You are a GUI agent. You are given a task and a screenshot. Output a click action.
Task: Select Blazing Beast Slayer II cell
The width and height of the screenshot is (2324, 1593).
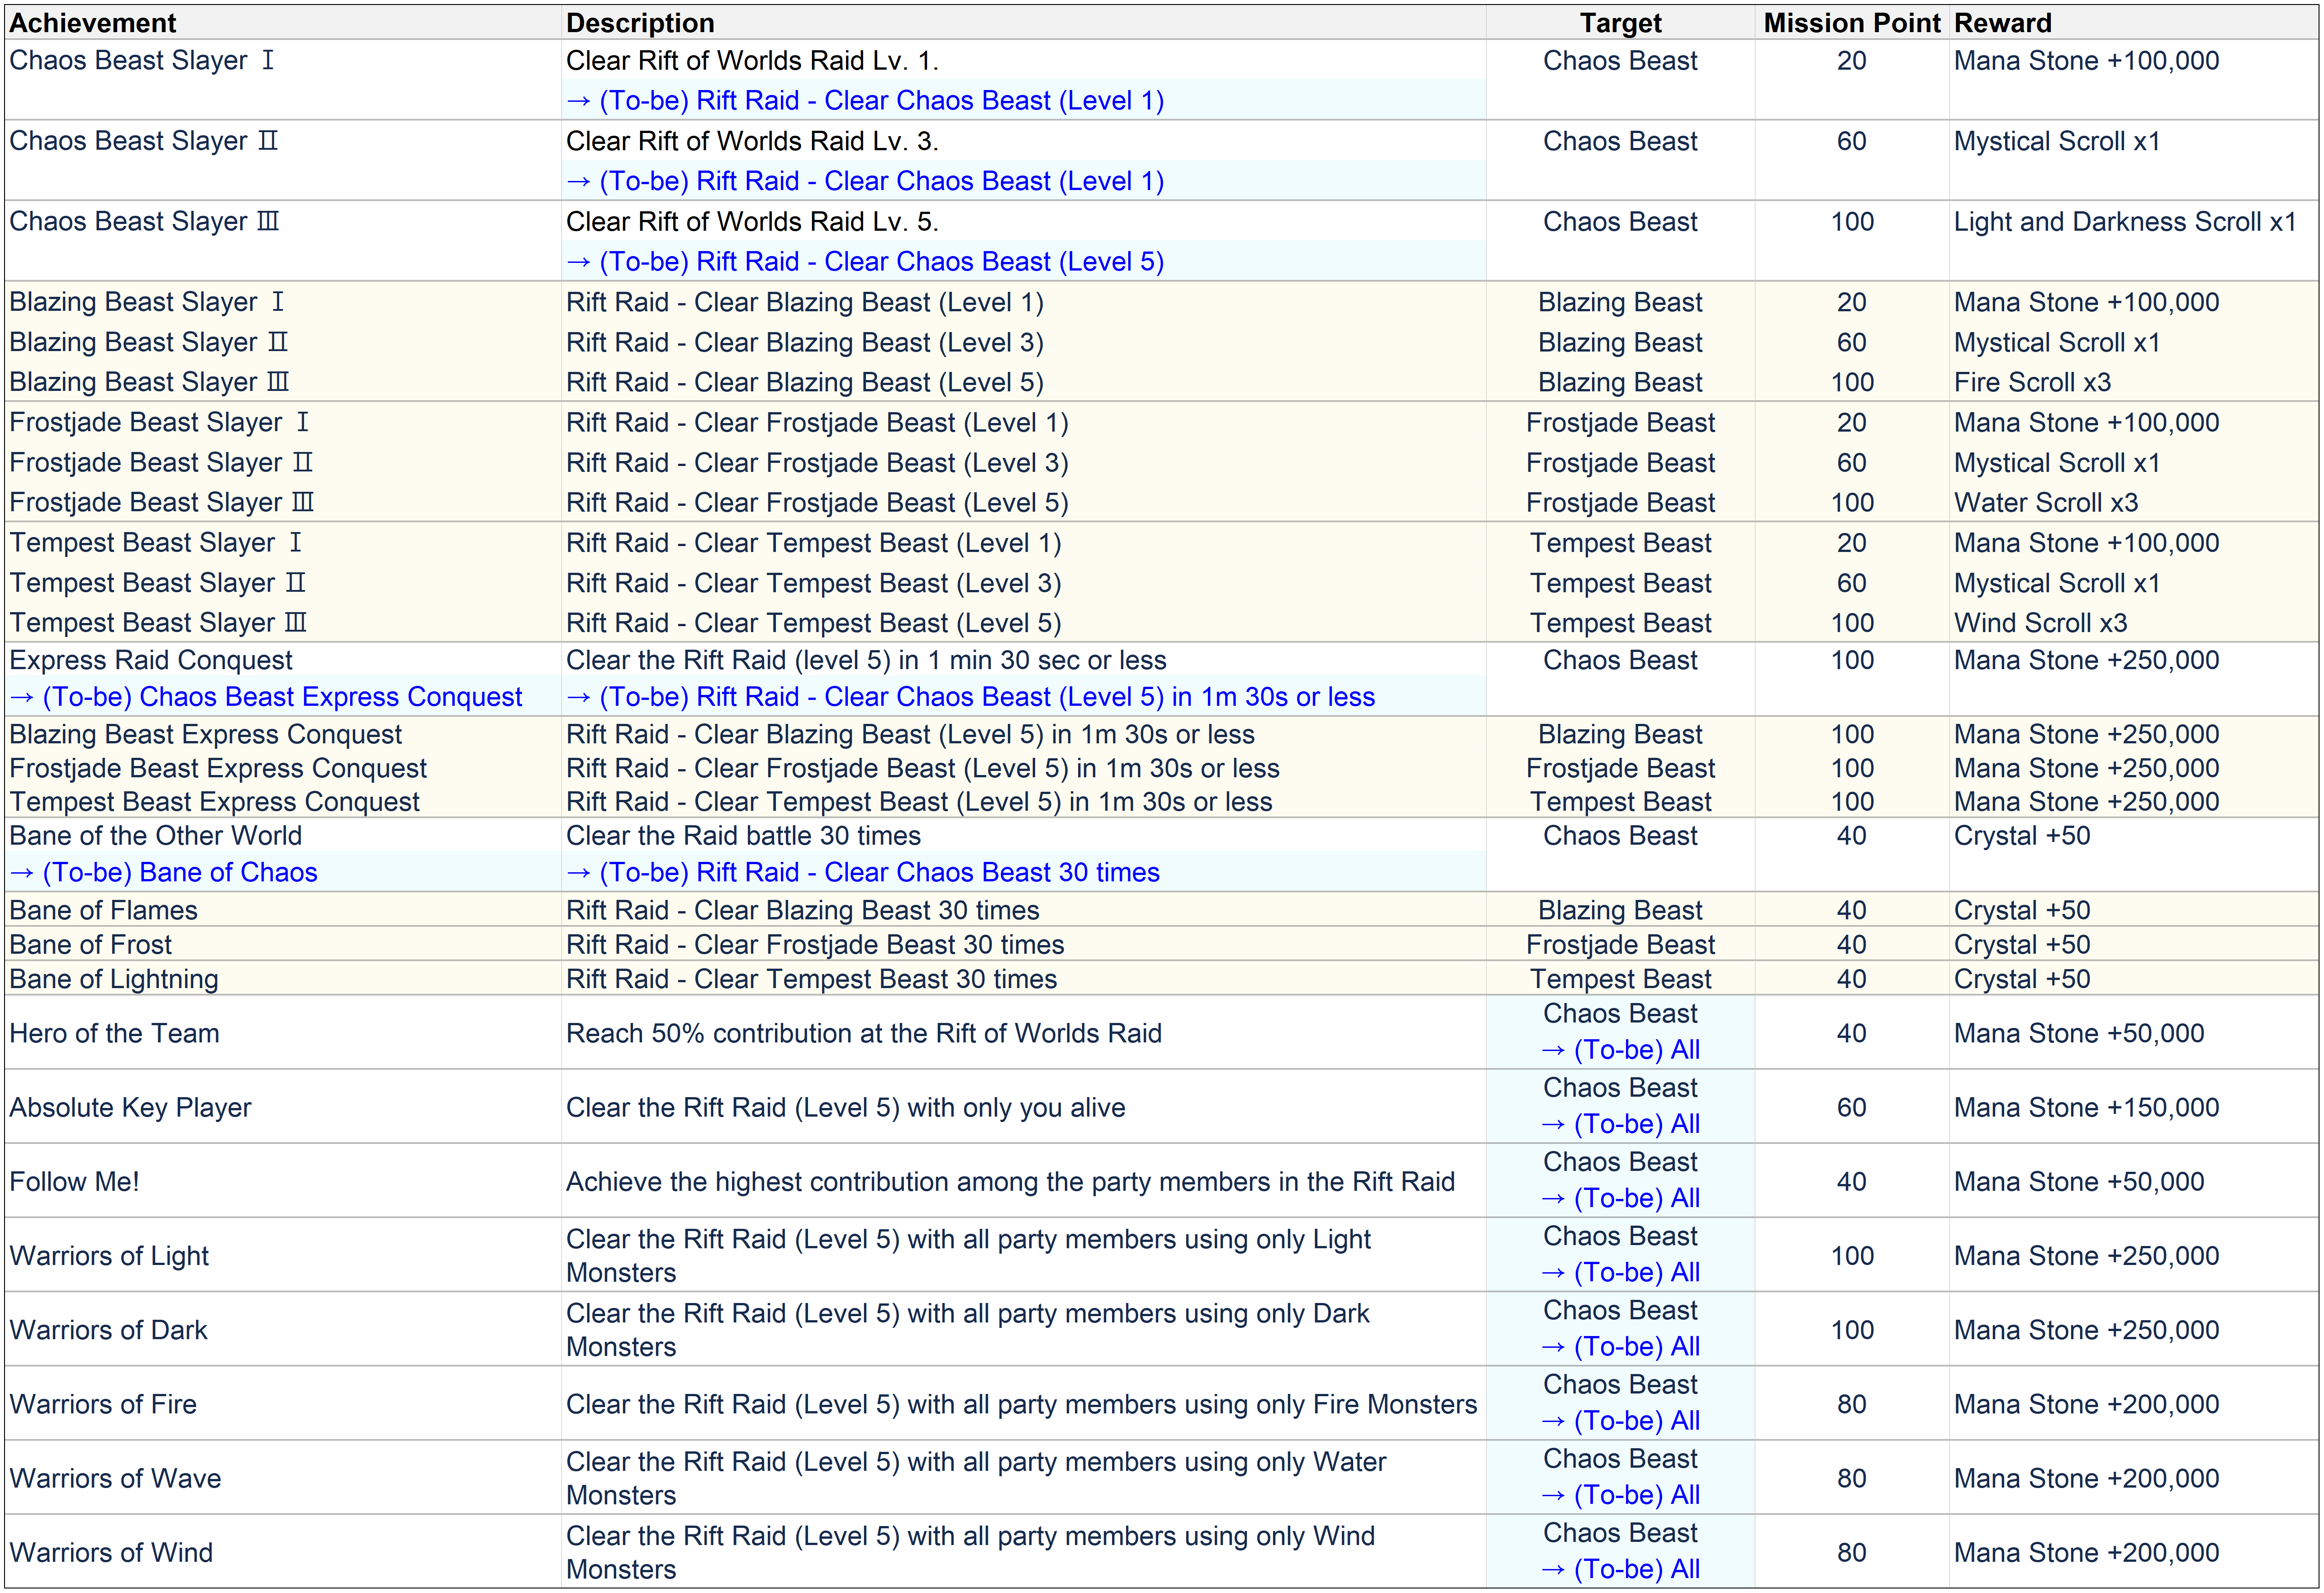pyautogui.click(x=148, y=342)
